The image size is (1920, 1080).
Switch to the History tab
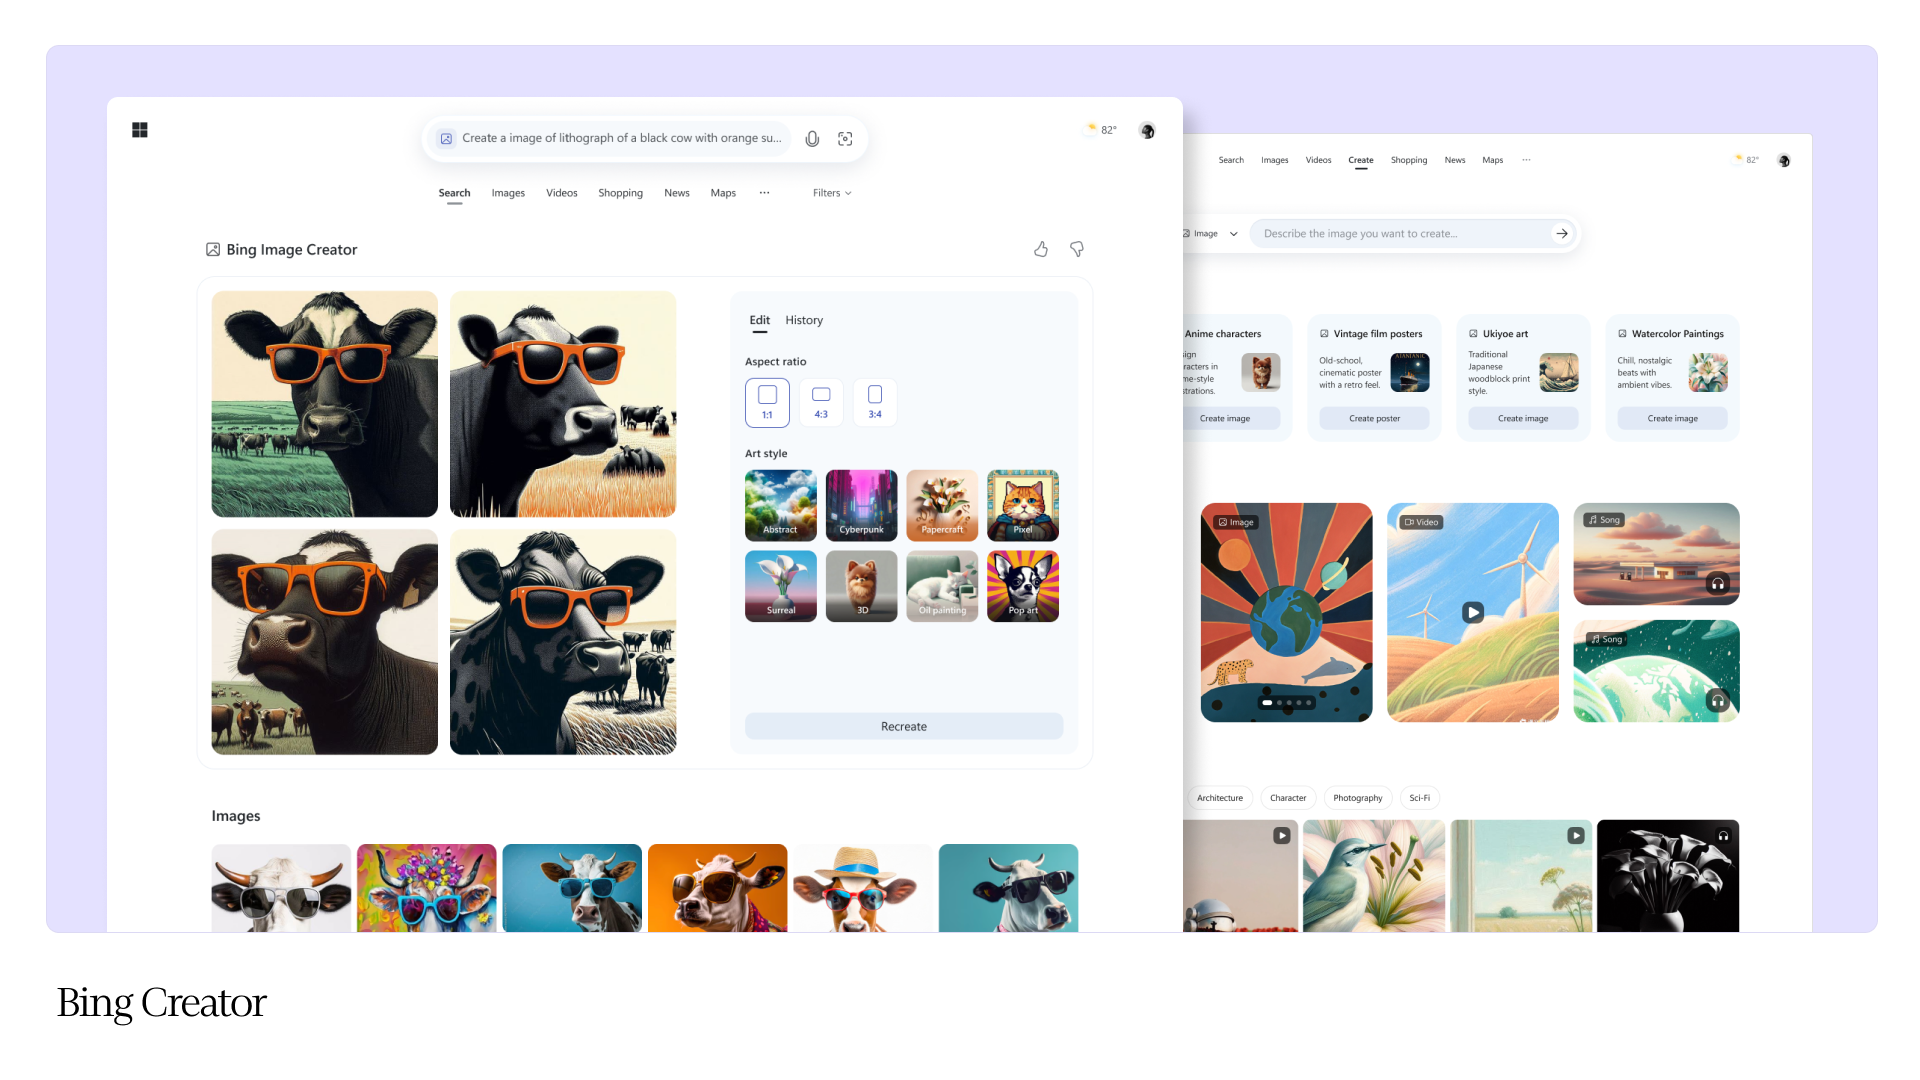pos(804,320)
